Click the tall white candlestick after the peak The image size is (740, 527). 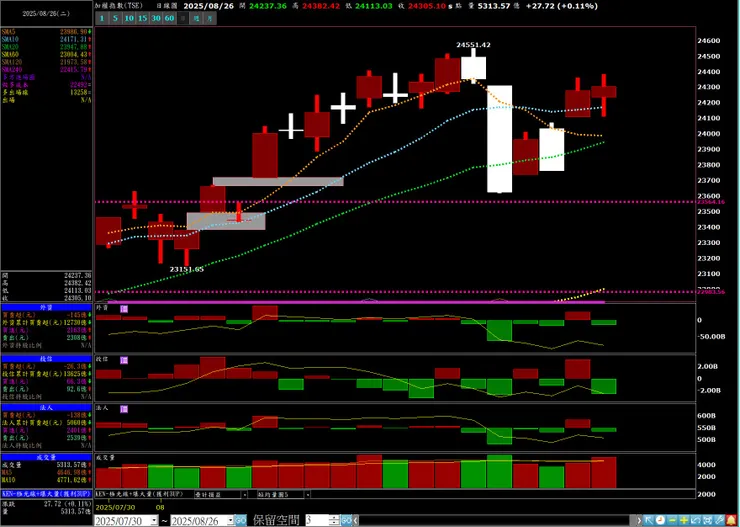tap(499, 139)
